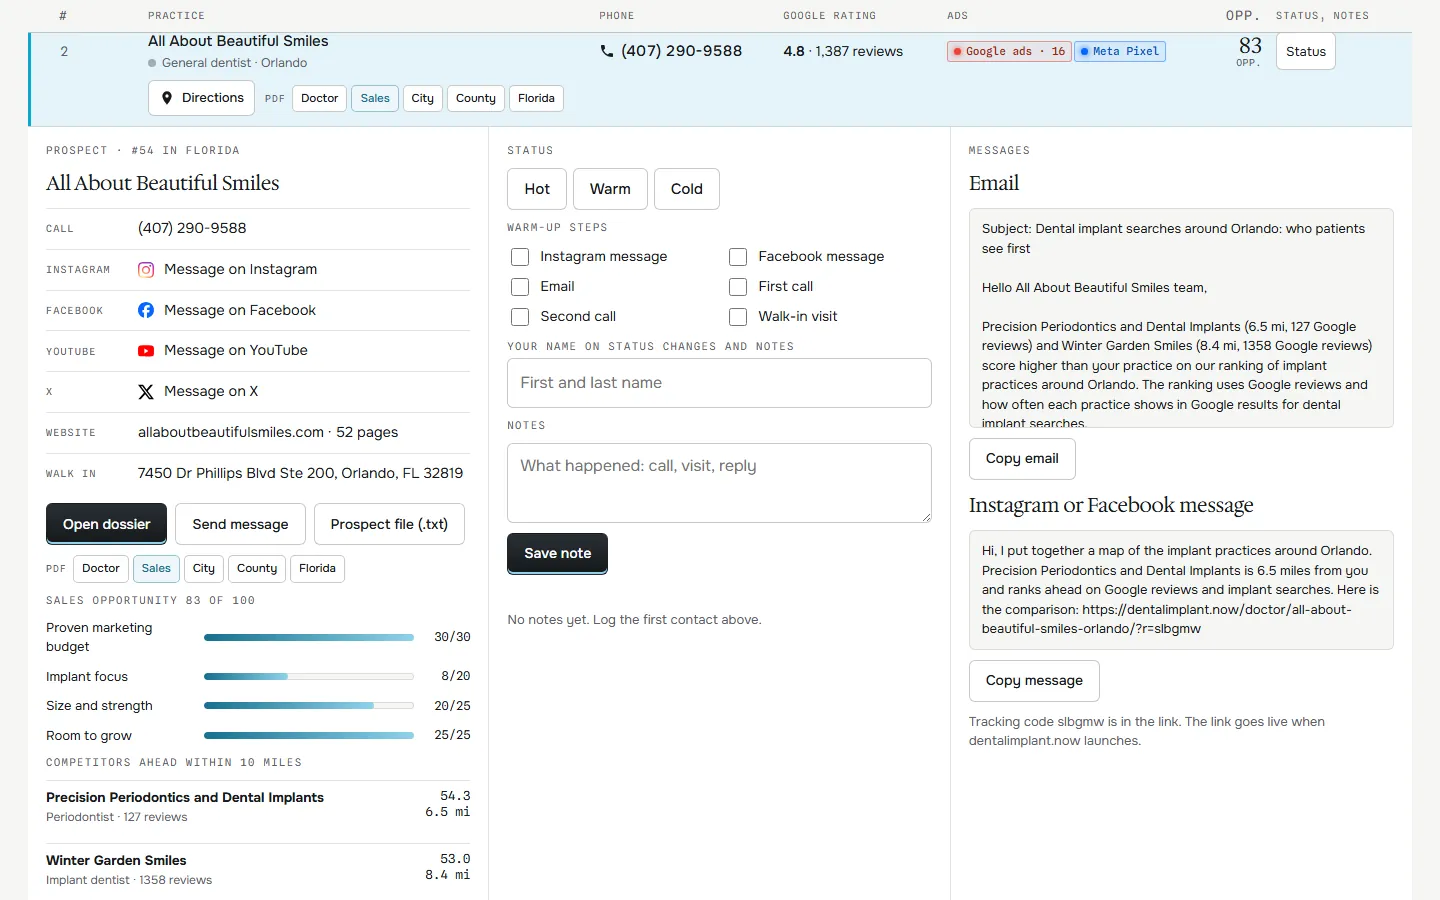Tick the Email warm-up checkbox
1440x900 pixels.
click(520, 287)
